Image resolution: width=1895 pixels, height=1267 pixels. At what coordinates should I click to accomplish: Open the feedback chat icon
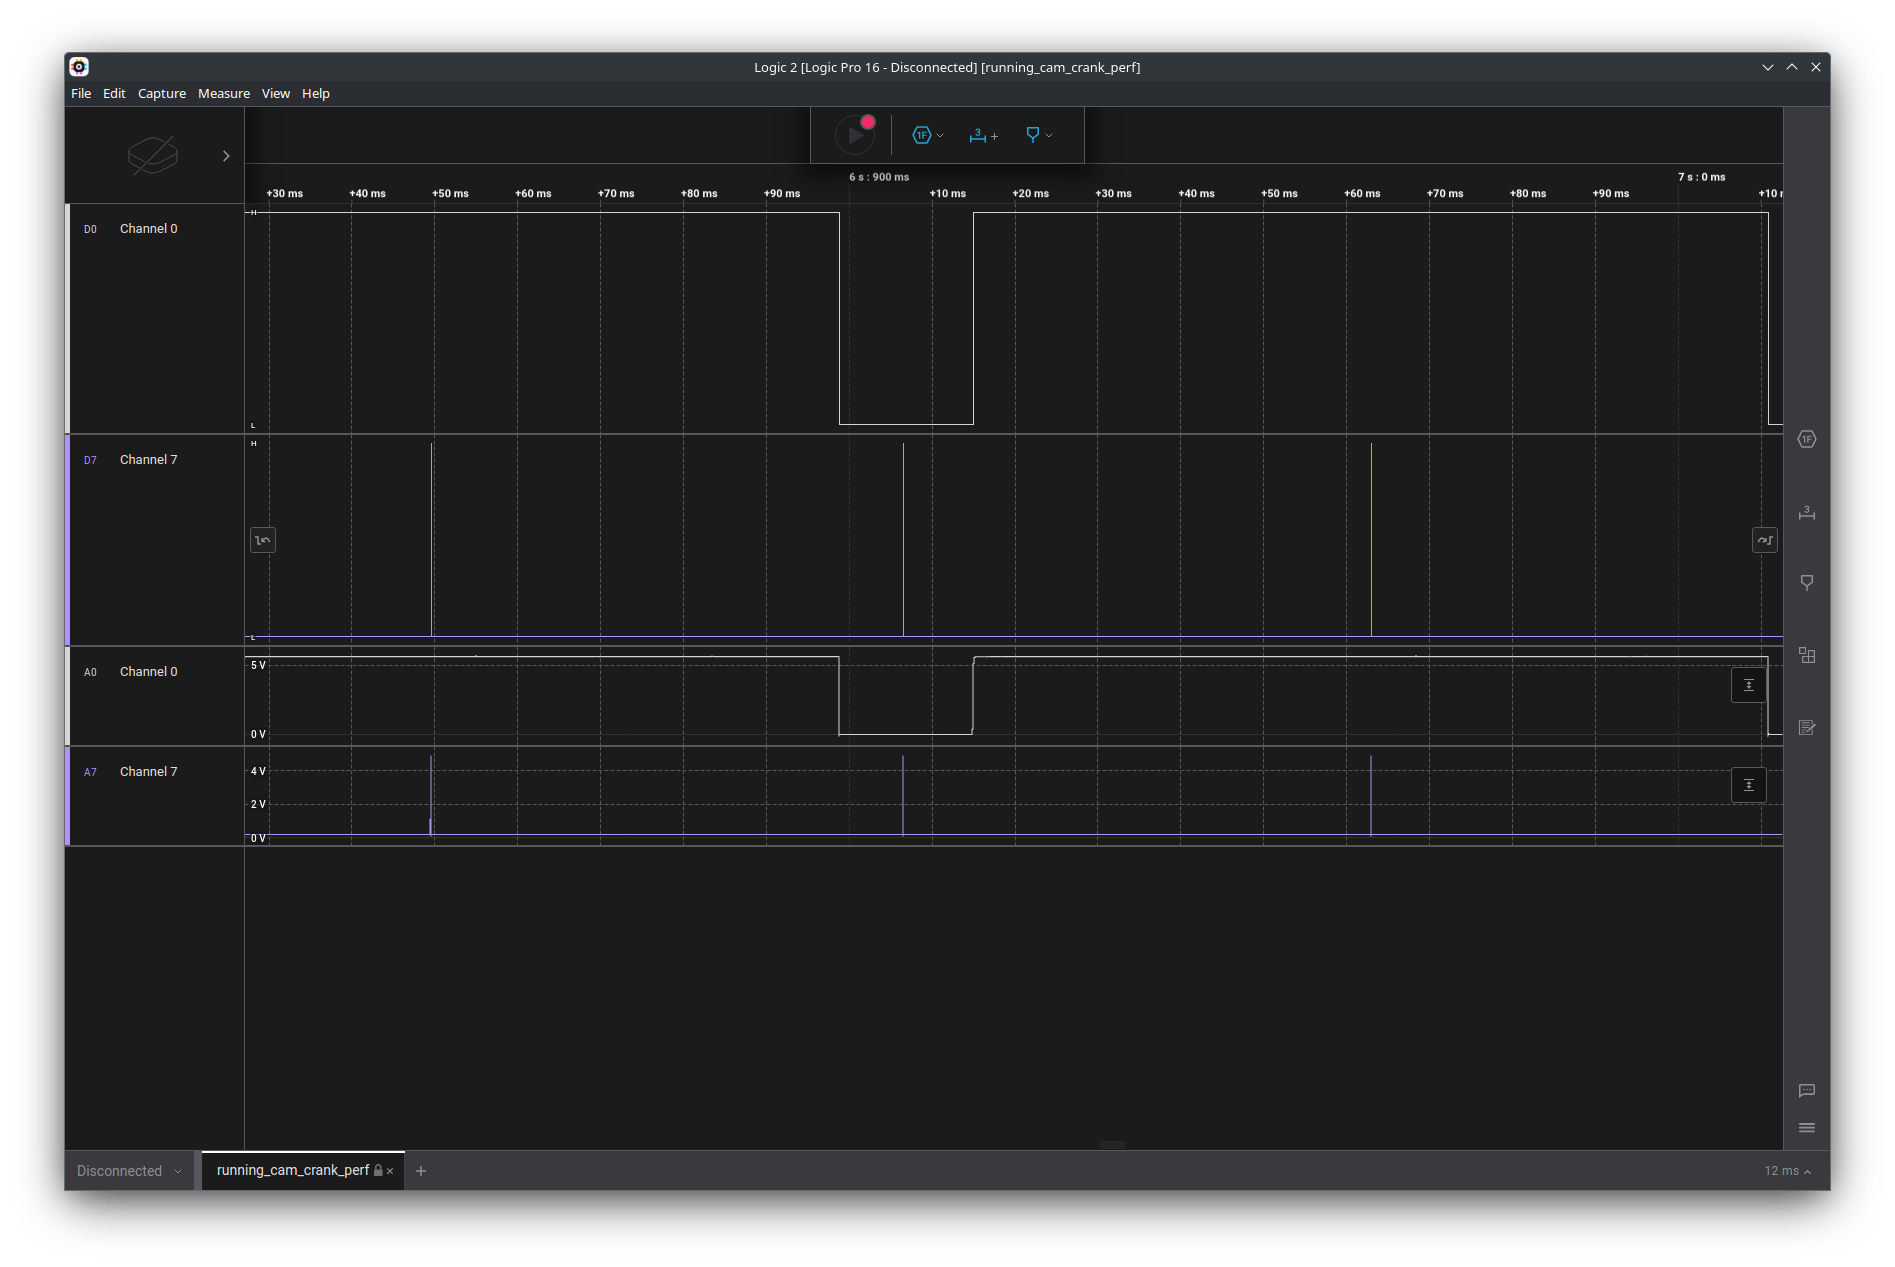[x=1806, y=1091]
